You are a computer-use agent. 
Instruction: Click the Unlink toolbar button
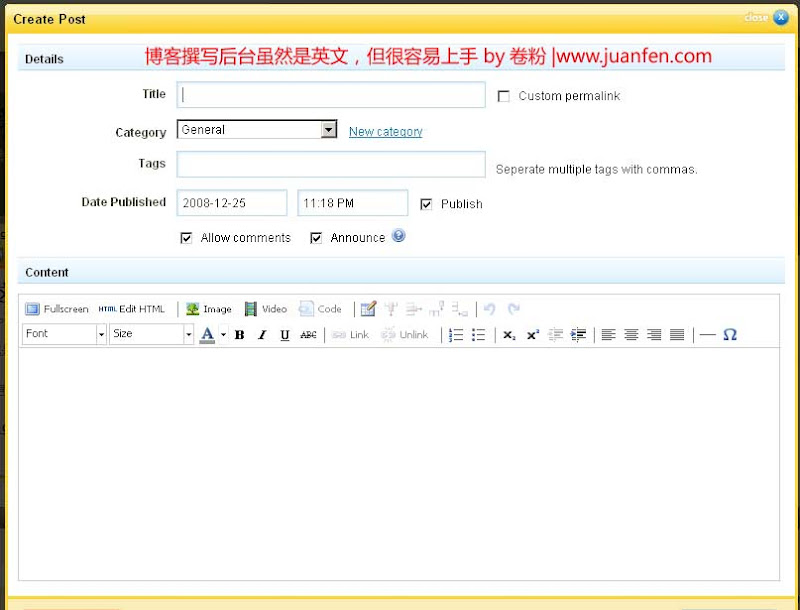(405, 335)
